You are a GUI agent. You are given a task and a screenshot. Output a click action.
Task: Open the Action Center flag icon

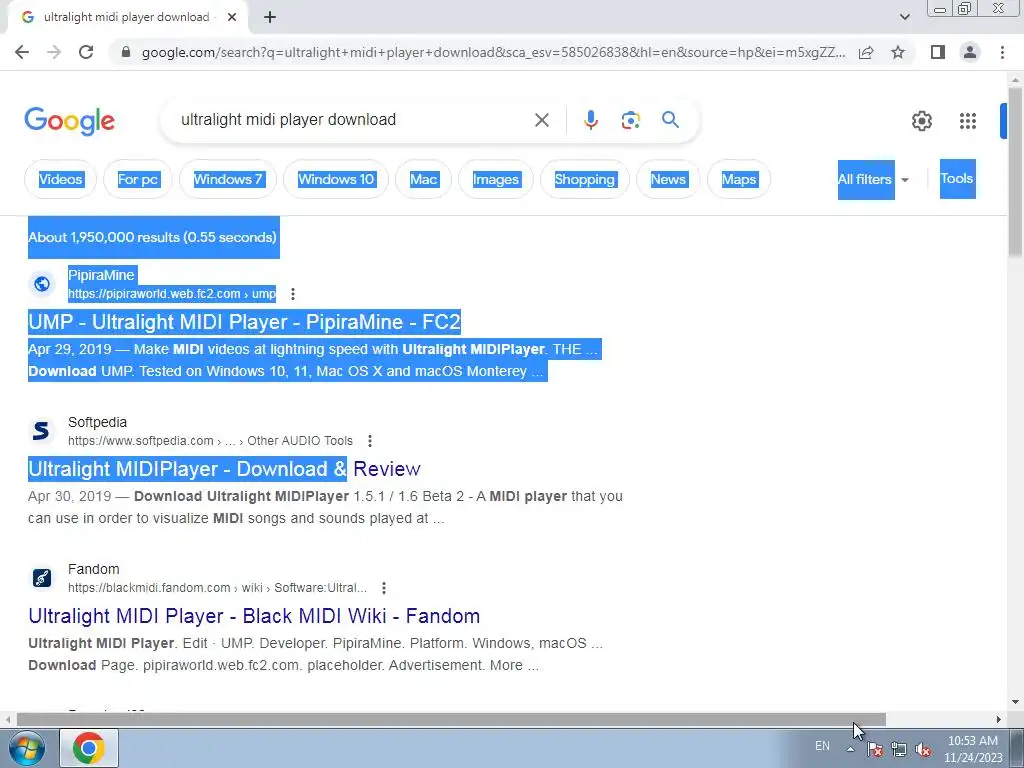coord(874,749)
